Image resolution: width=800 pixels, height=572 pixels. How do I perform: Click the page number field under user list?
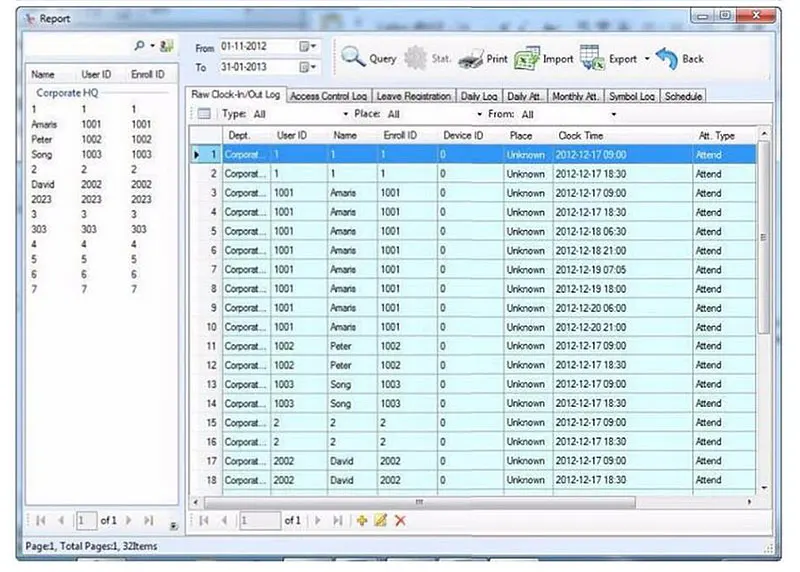coord(86,520)
